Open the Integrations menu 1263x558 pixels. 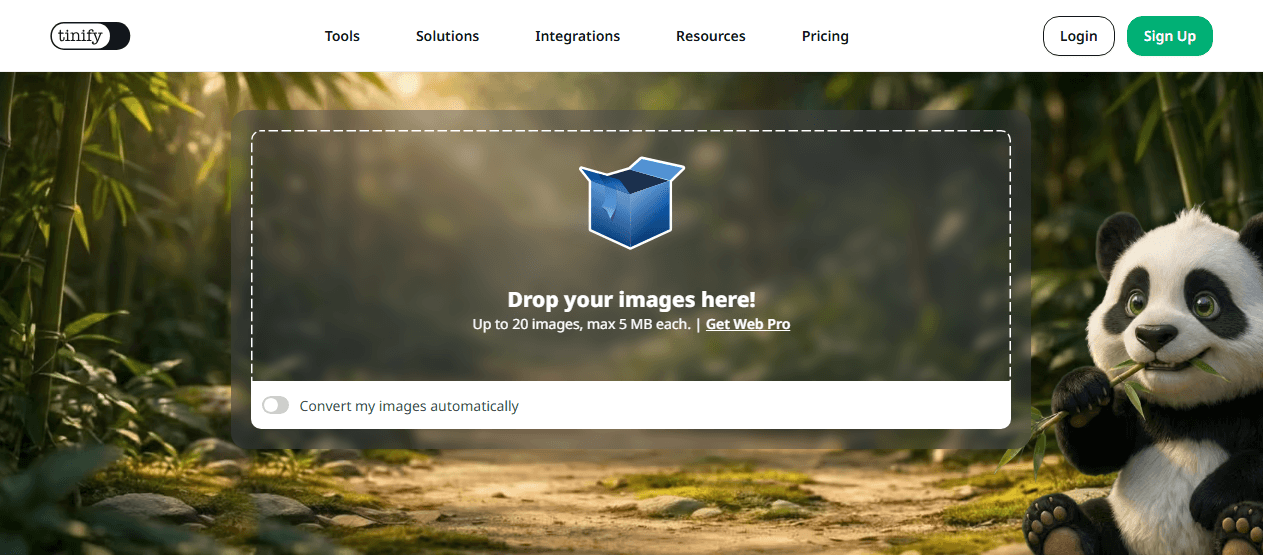[x=577, y=36]
